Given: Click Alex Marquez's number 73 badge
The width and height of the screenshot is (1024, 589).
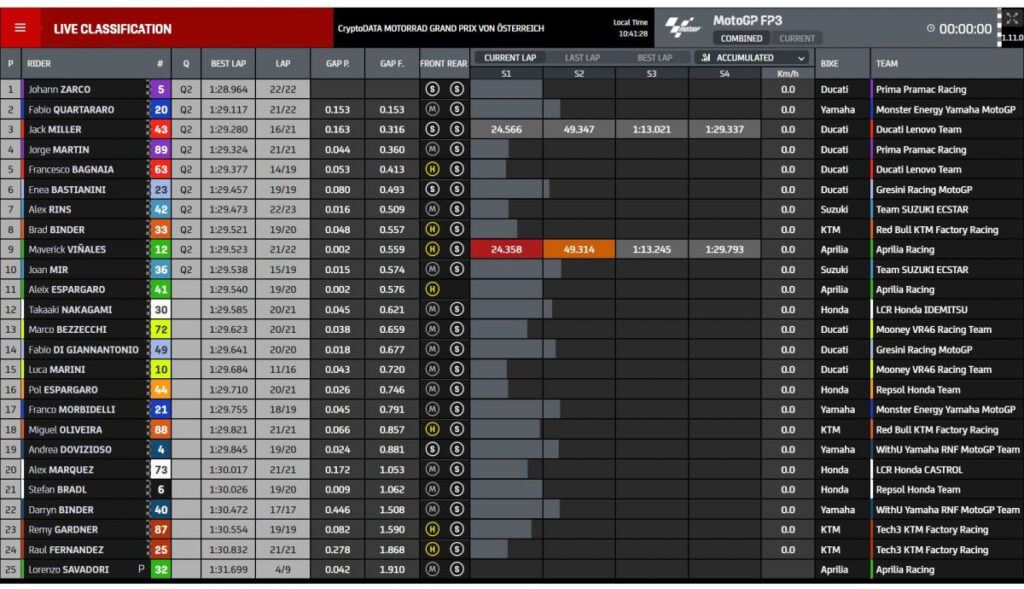Looking at the screenshot, I should click(161, 470).
